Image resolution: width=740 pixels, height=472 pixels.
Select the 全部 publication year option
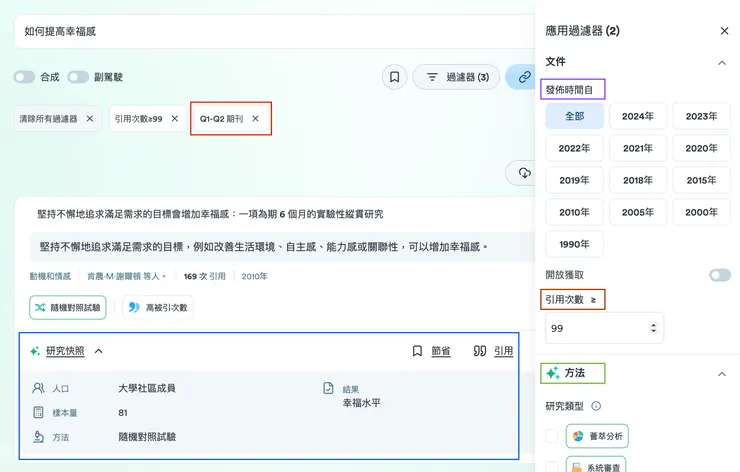(574, 117)
